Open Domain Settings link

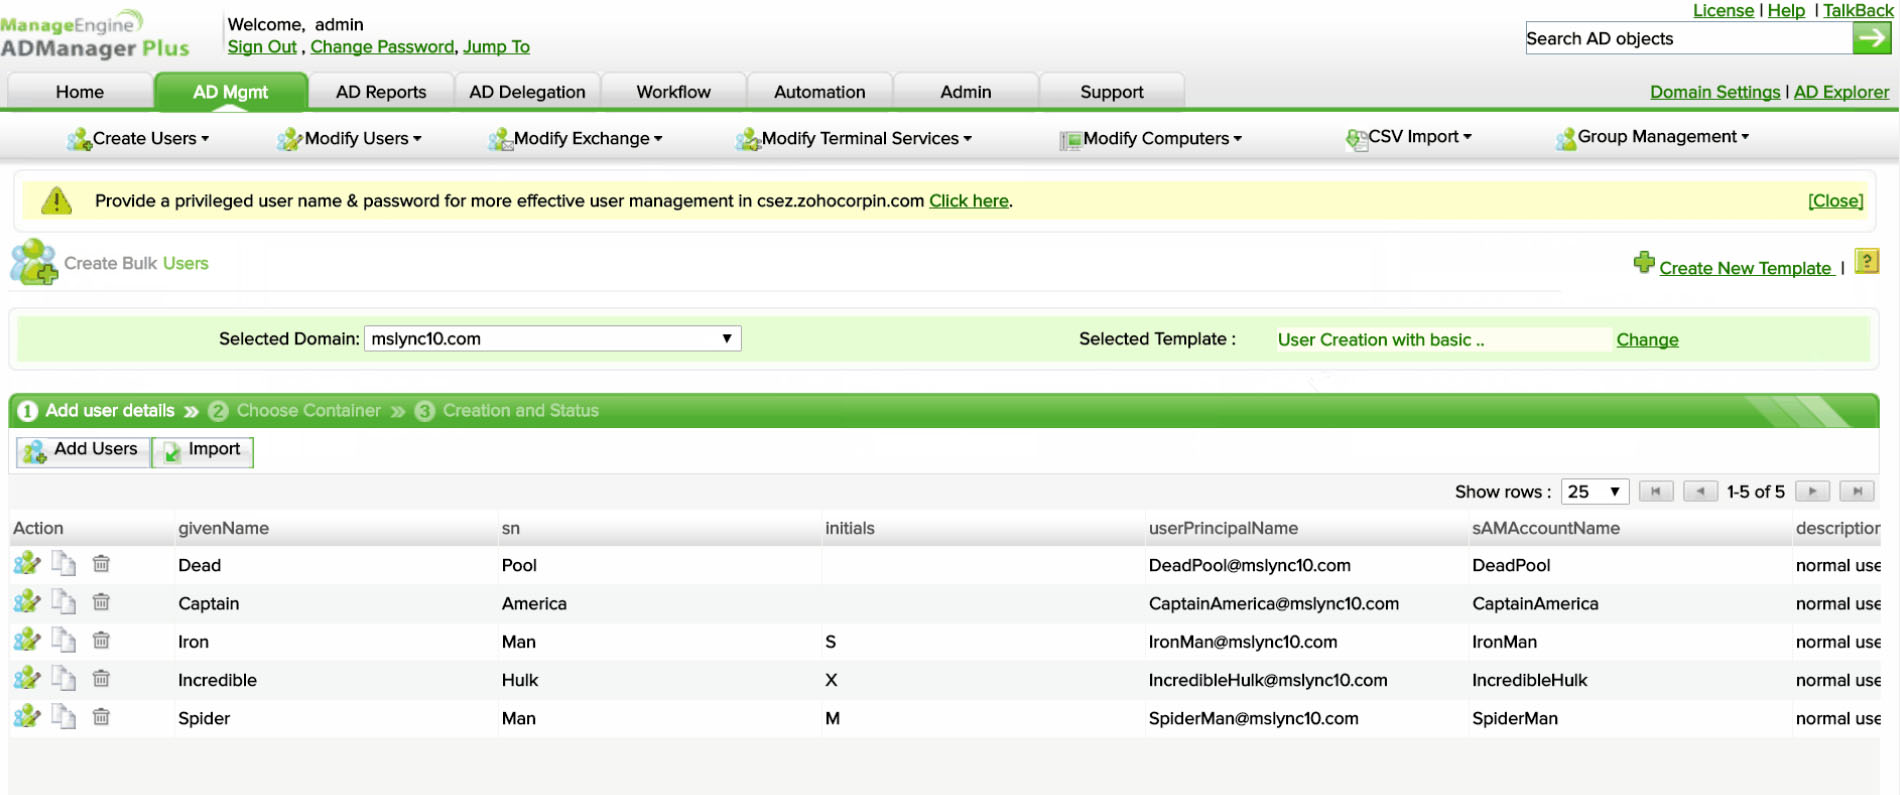(x=1715, y=92)
